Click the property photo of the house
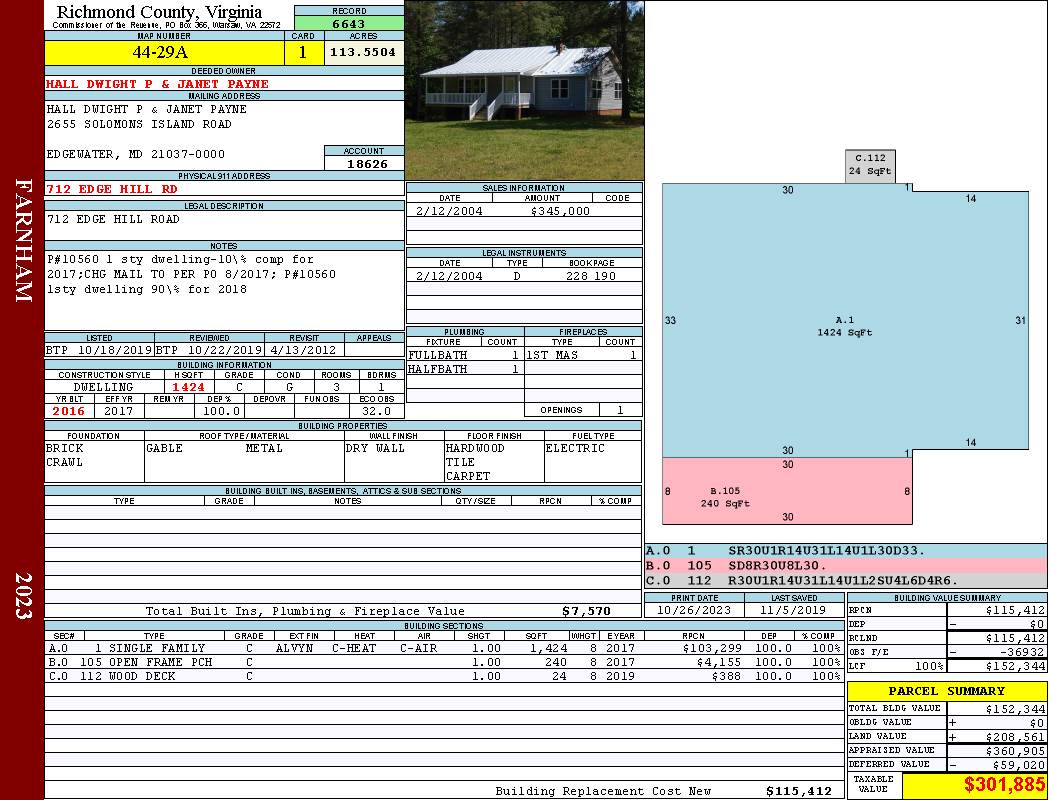Image resolution: width=1050 pixels, height=800 pixels. 524,90
